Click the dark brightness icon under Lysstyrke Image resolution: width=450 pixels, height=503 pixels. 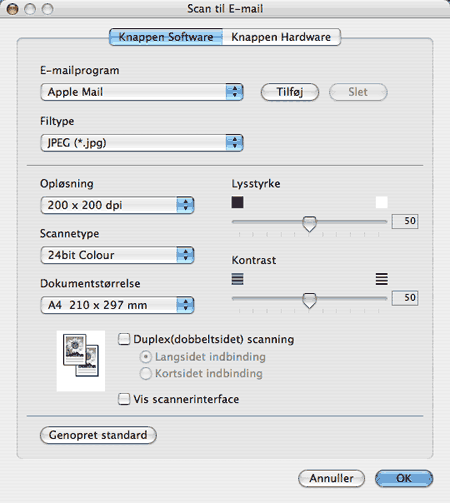point(237,202)
